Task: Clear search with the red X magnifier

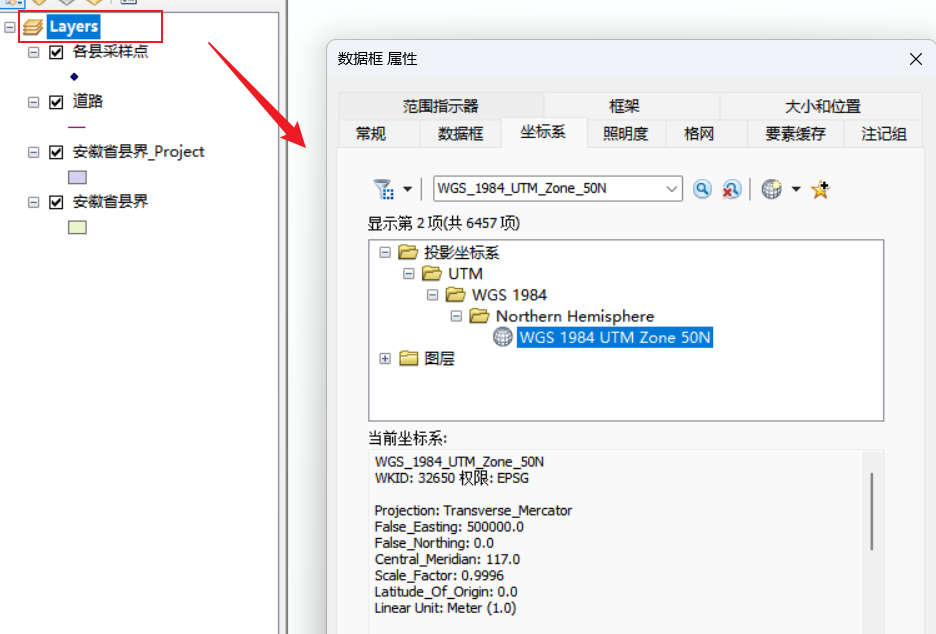Action: coord(732,189)
